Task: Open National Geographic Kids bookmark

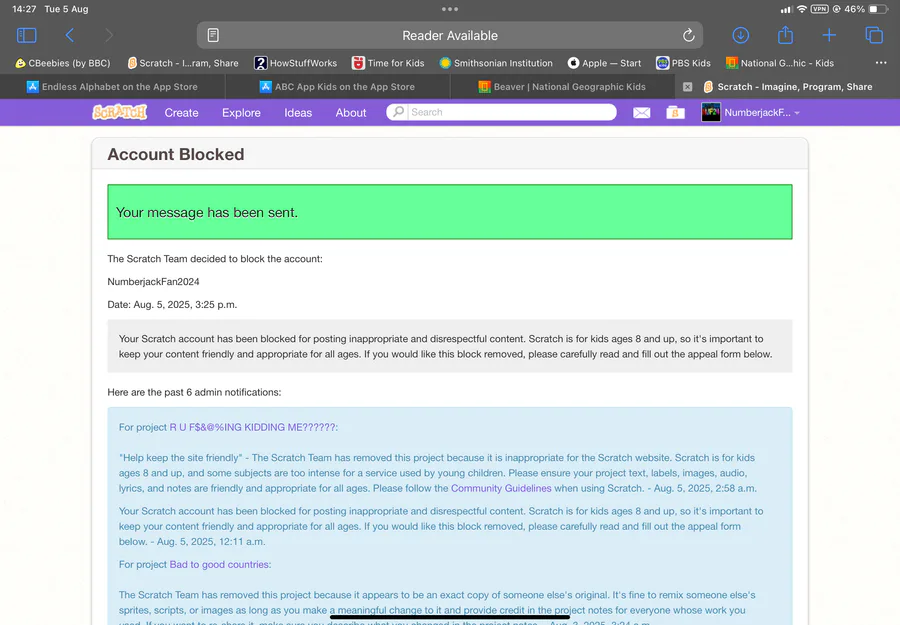Action: pyautogui.click(x=779, y=63)
